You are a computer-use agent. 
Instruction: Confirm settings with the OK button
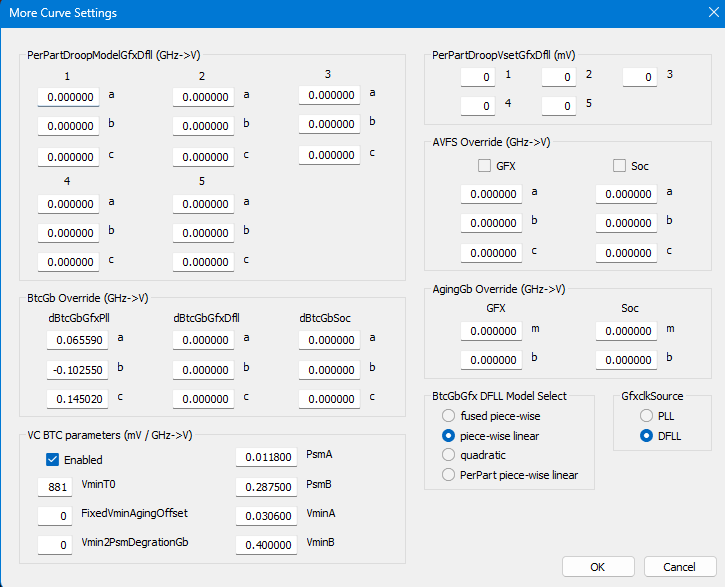click(598, 567)
